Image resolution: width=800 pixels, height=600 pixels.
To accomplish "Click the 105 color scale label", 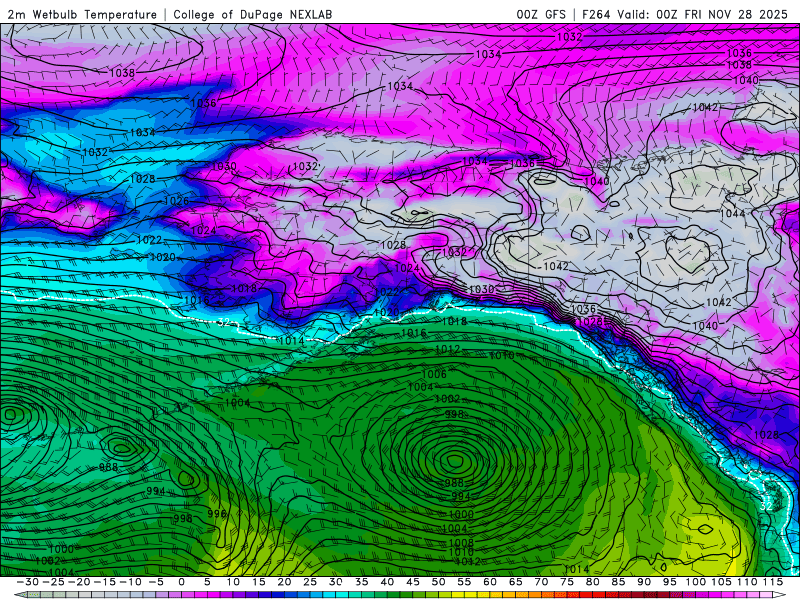I will click(721, 582).
